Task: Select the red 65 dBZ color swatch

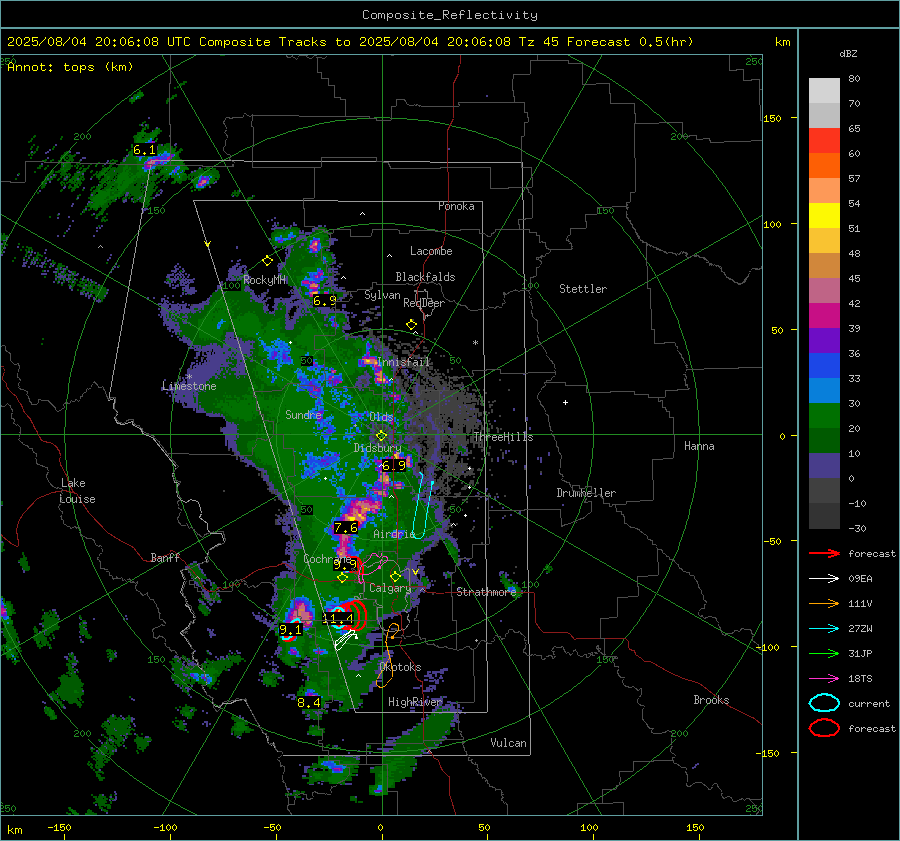Action: tap(824, 141)
